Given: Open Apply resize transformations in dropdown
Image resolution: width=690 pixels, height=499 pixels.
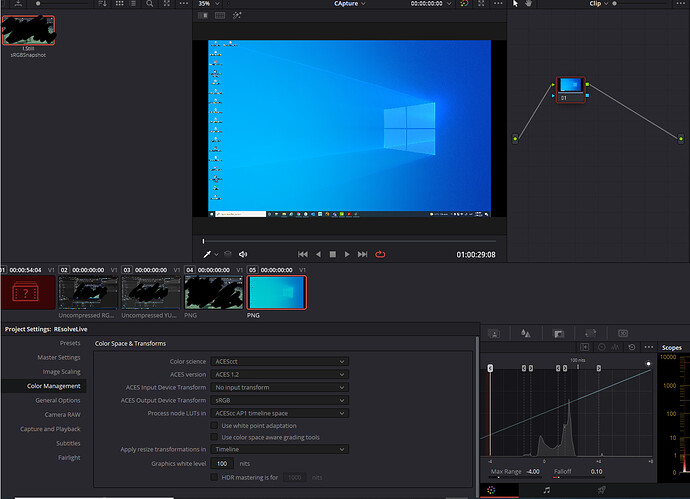Looking at the screenshot, I should tap(279, 449).
